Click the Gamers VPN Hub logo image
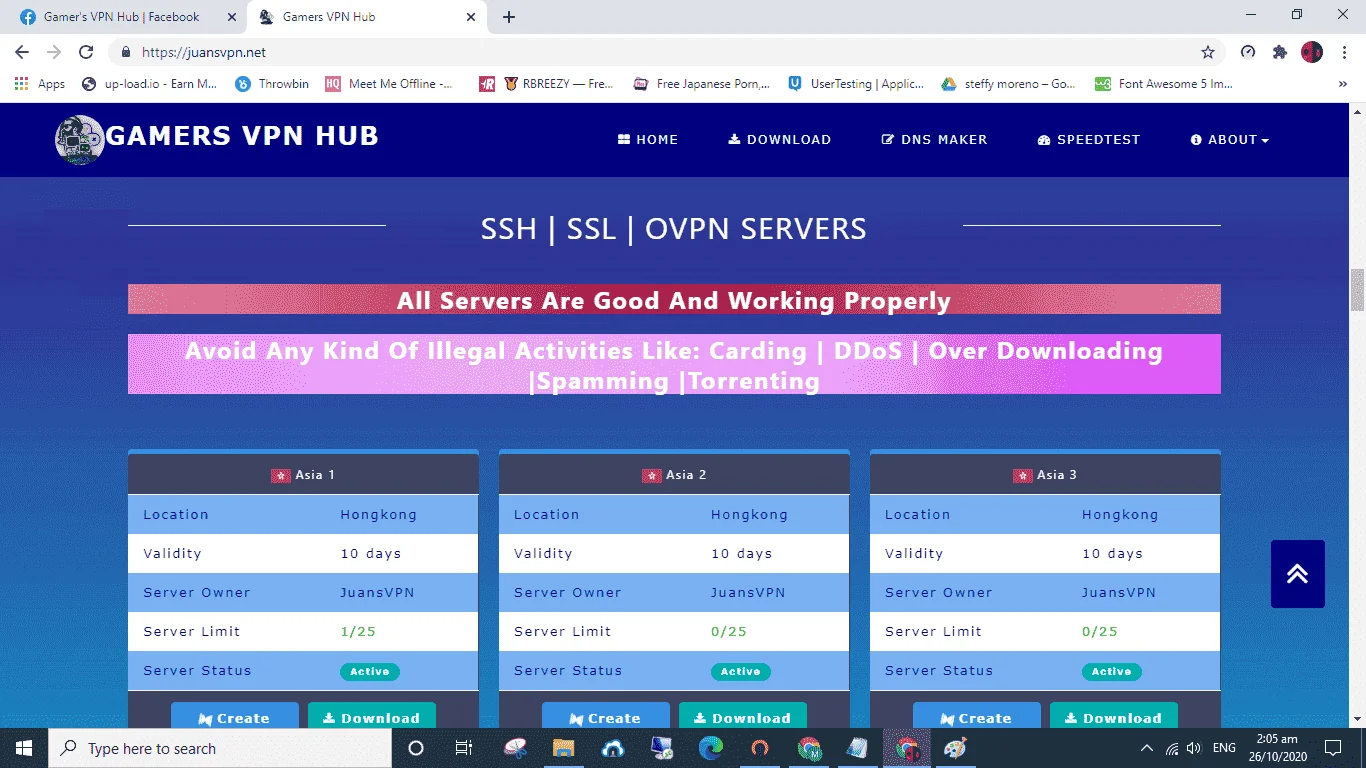Screen dimensions: 1366x768 tap(79, 139)
